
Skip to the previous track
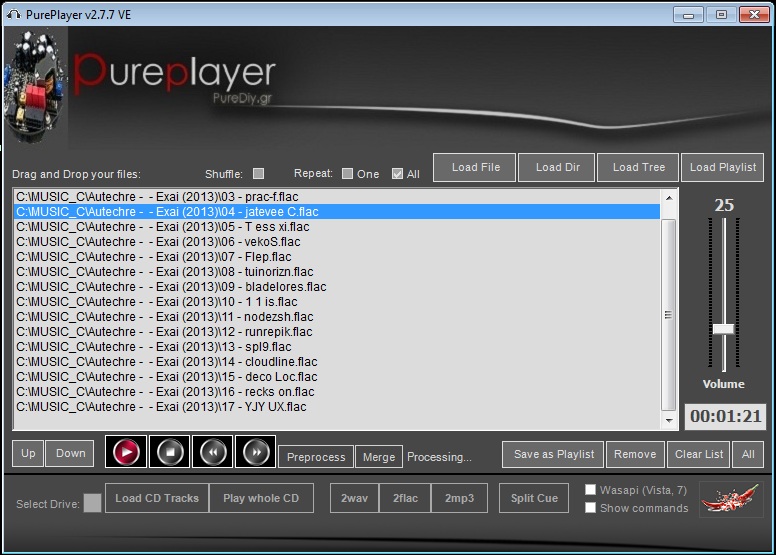[x=212, y=453]
